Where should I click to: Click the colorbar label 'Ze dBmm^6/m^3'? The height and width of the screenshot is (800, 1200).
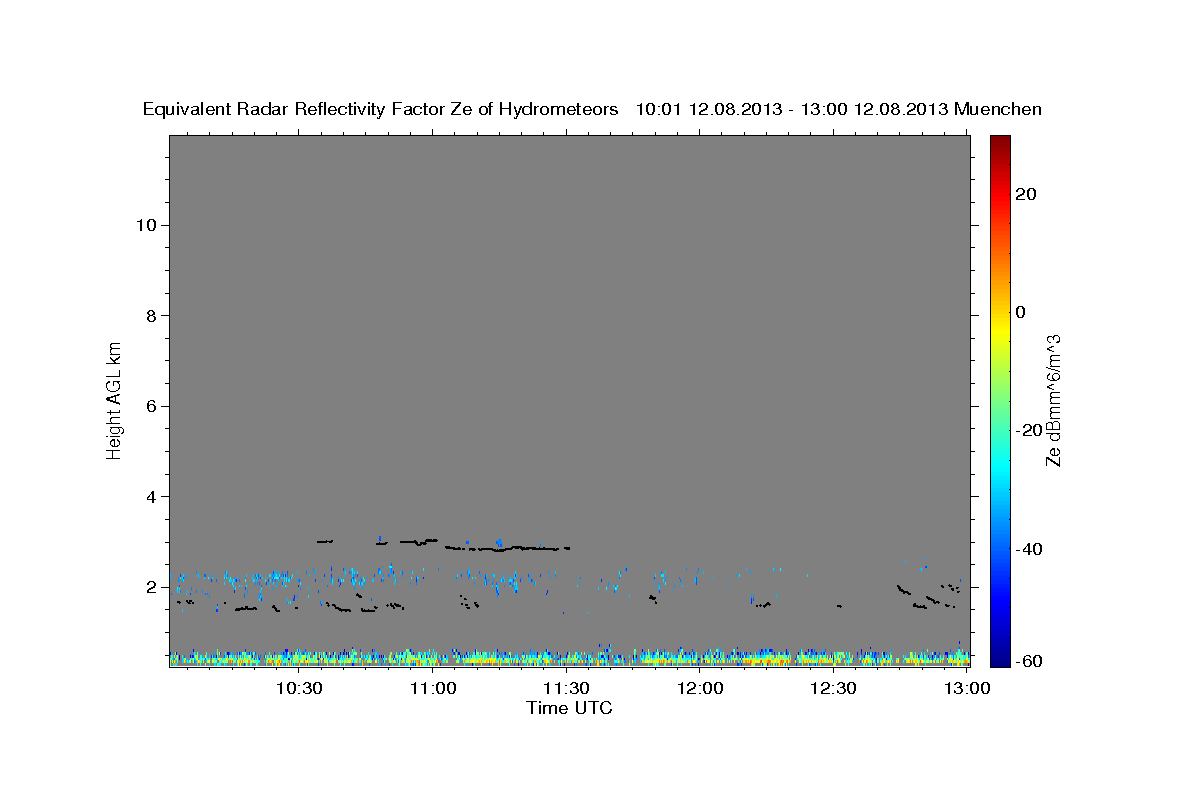[1053, 400]
